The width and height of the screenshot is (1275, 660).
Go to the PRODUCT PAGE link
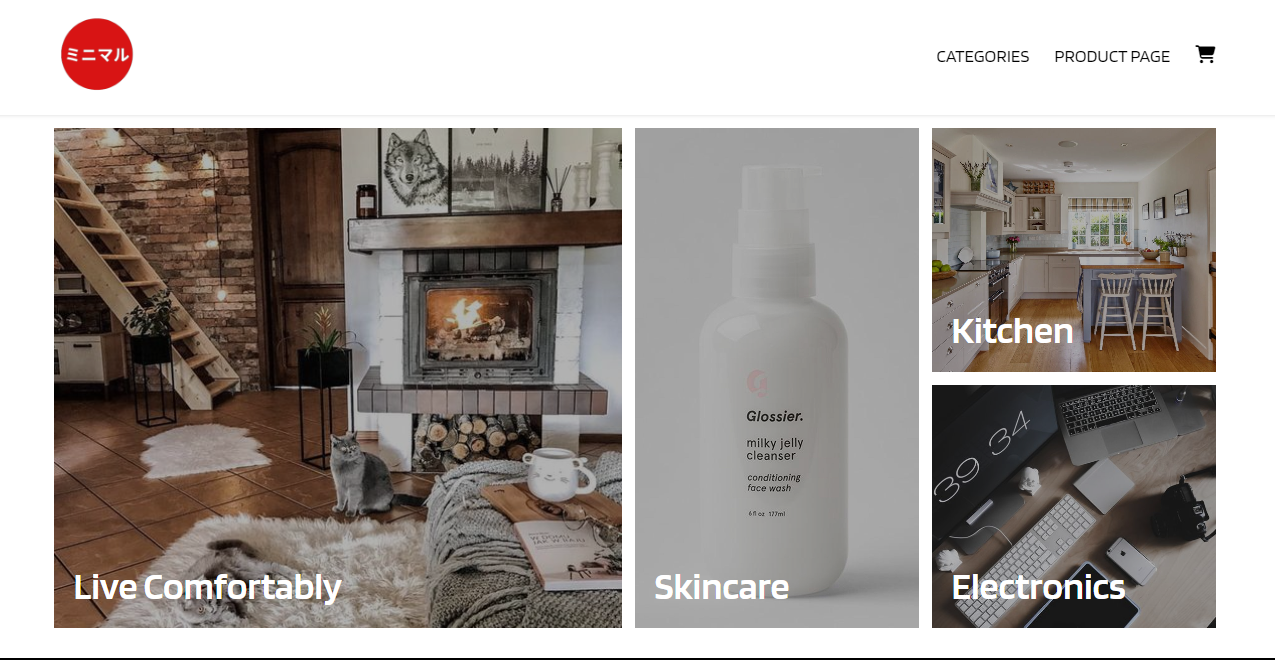pos(1112,57)
